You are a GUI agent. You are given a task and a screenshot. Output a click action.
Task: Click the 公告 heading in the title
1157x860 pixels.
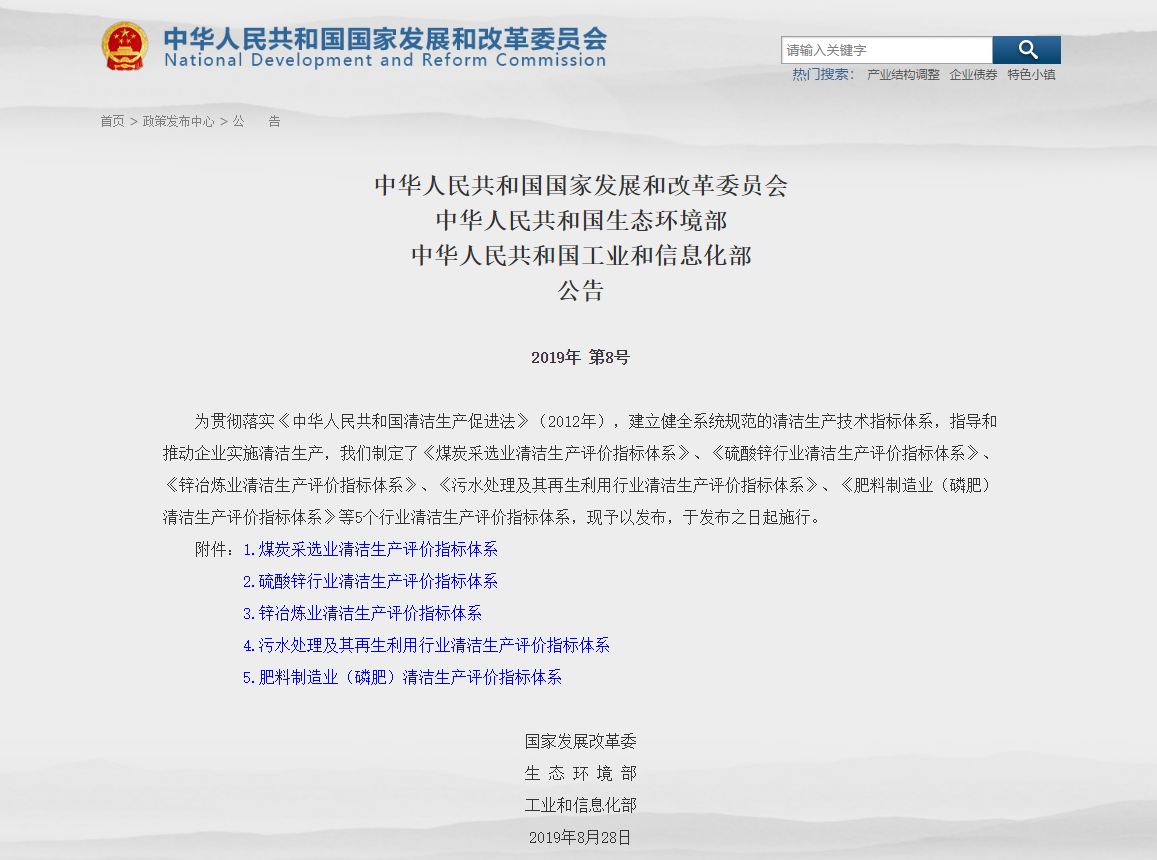[580, 291]
